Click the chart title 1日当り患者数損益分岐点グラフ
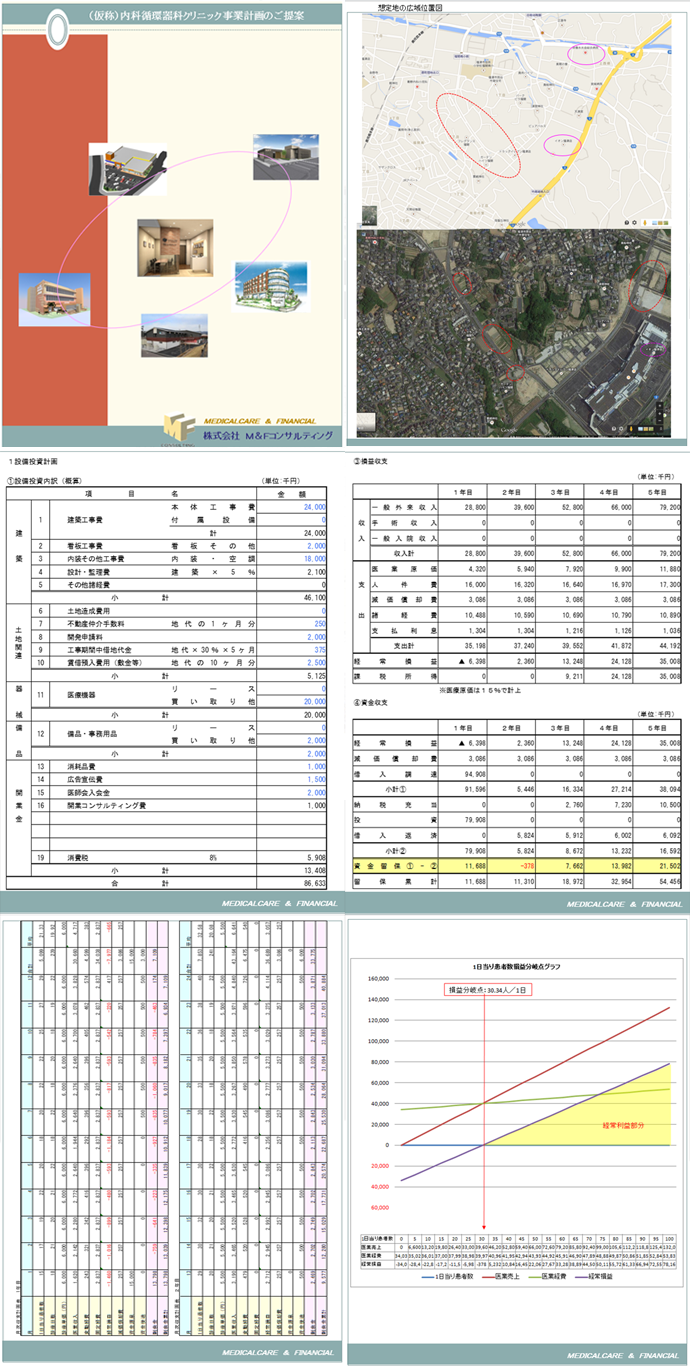The height and width of the screenshot is (1370, 690). (516, 969)
